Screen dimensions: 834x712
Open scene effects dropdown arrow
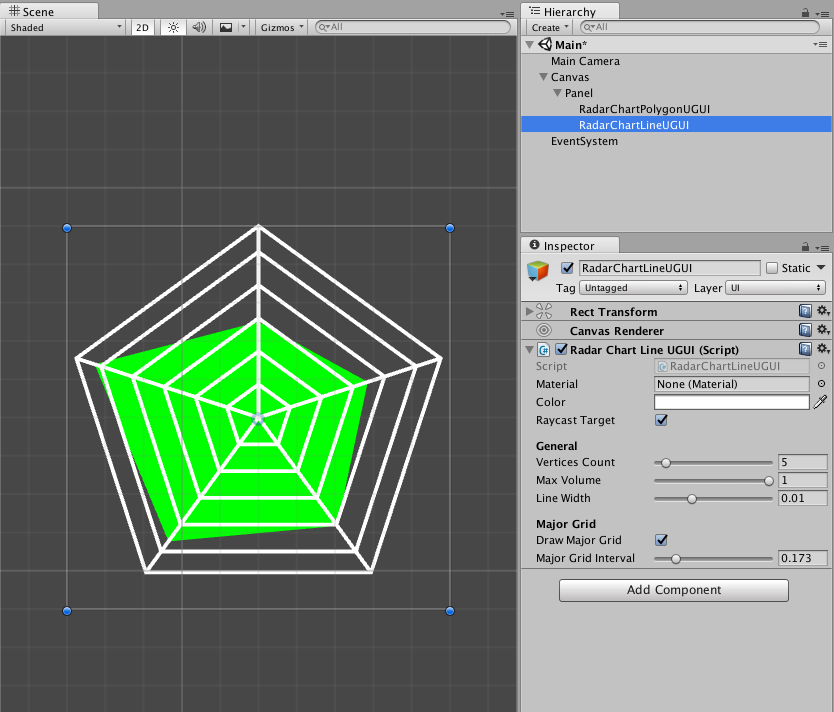244,27
